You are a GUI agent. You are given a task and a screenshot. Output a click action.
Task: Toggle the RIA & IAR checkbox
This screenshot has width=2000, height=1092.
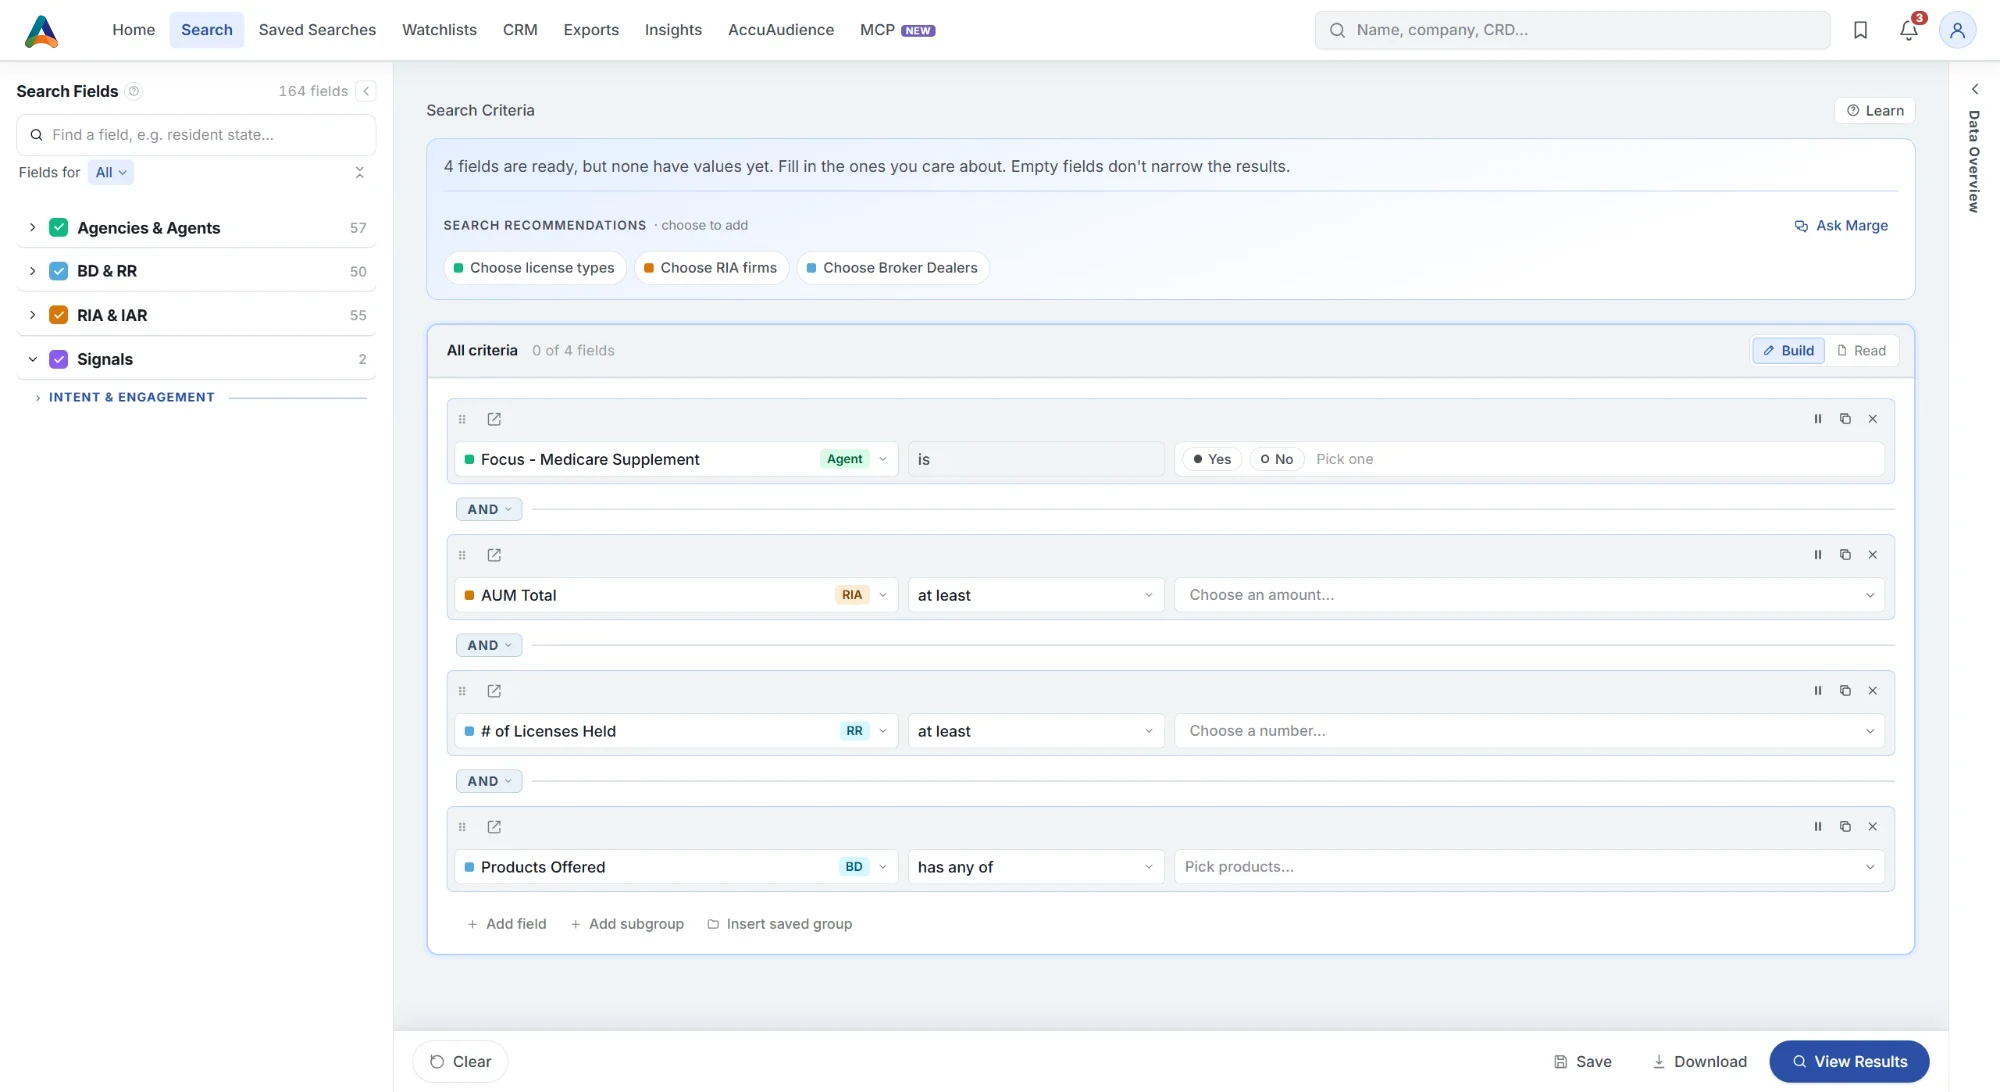[59, 315]
